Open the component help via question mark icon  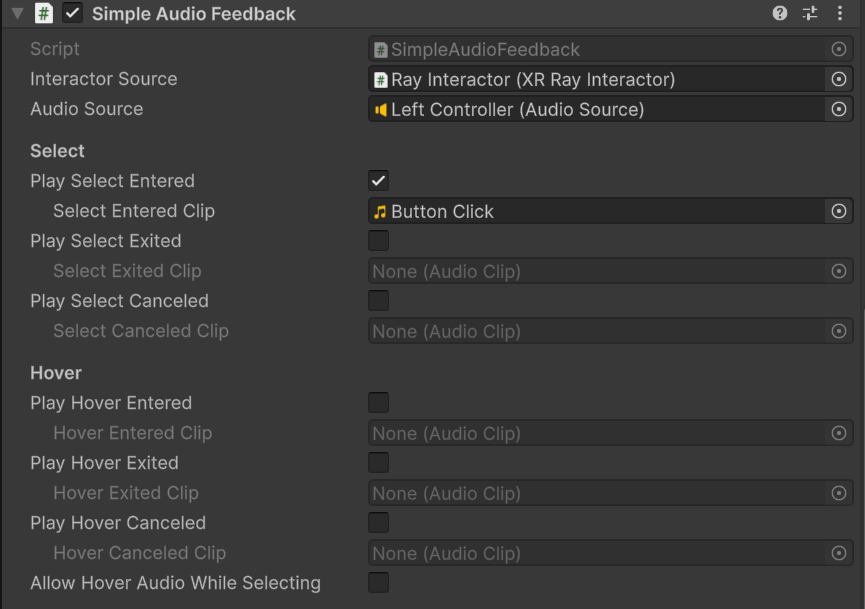[x=781, y=14]
